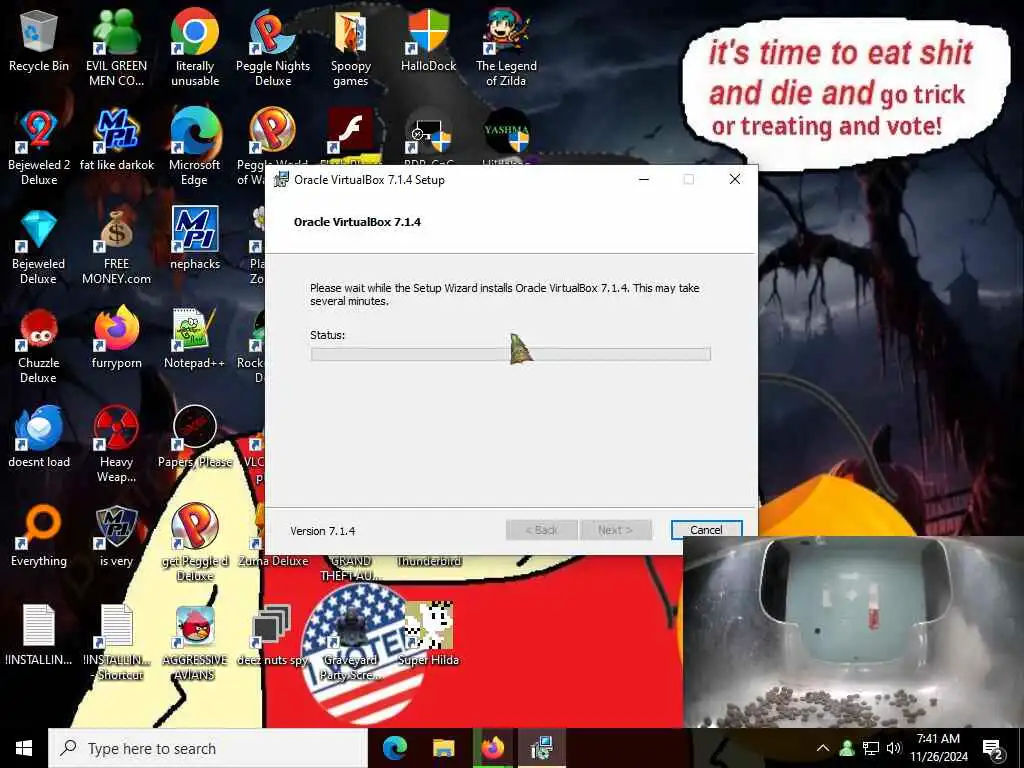1024x768 pixels.
Task: Close the Oracle VirtualBox 7.1.4 Setup window
Action: (x=735, y=180)
